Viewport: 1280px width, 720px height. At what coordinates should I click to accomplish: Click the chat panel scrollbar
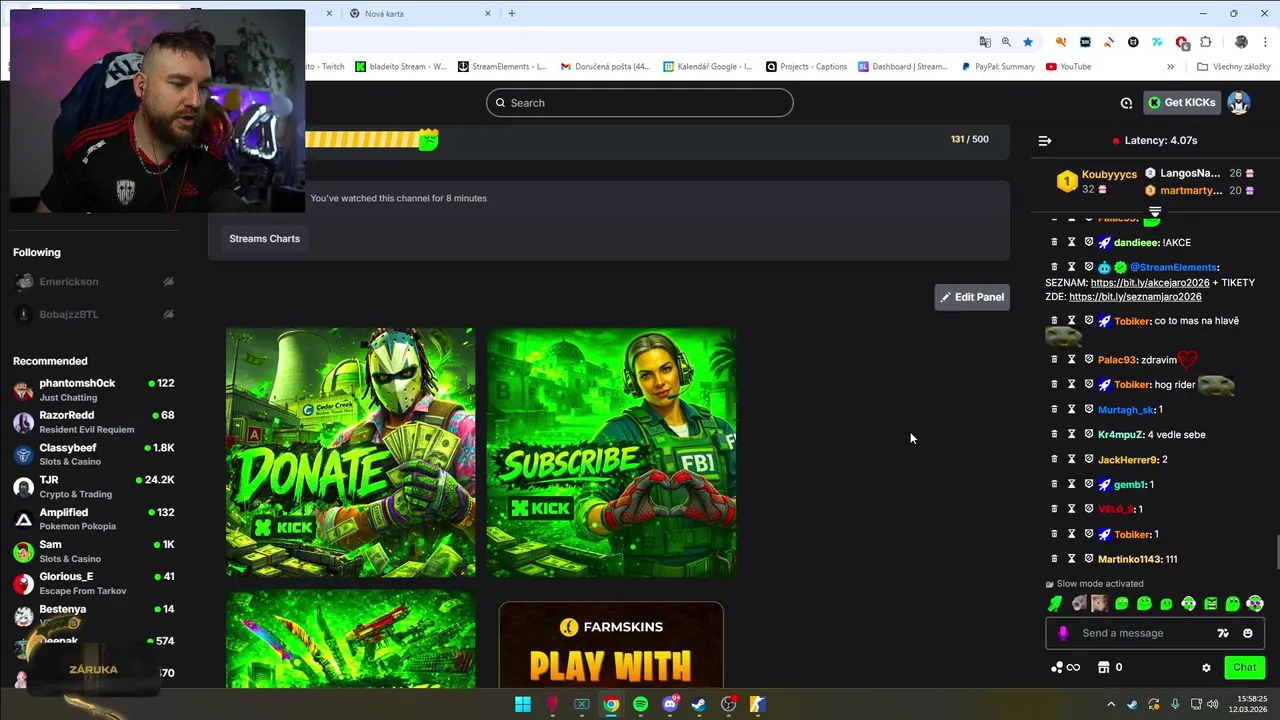[x=1276, y=550]
